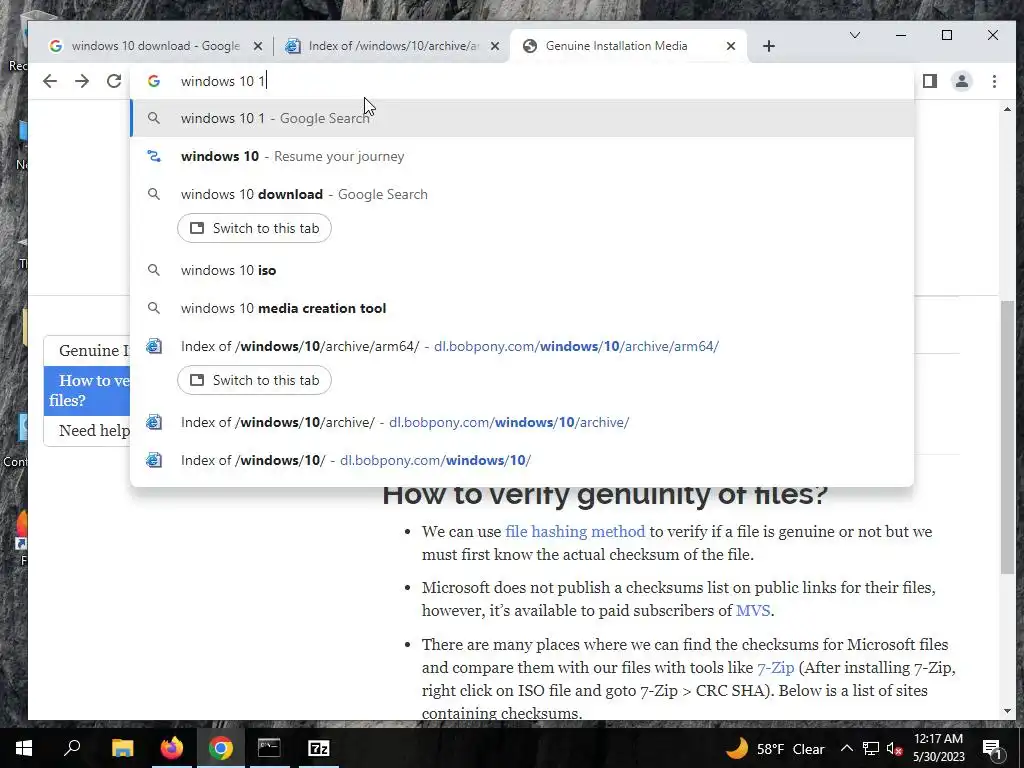Open Chrome three-dot menu

pyautogui.click(x=994, y=81)
